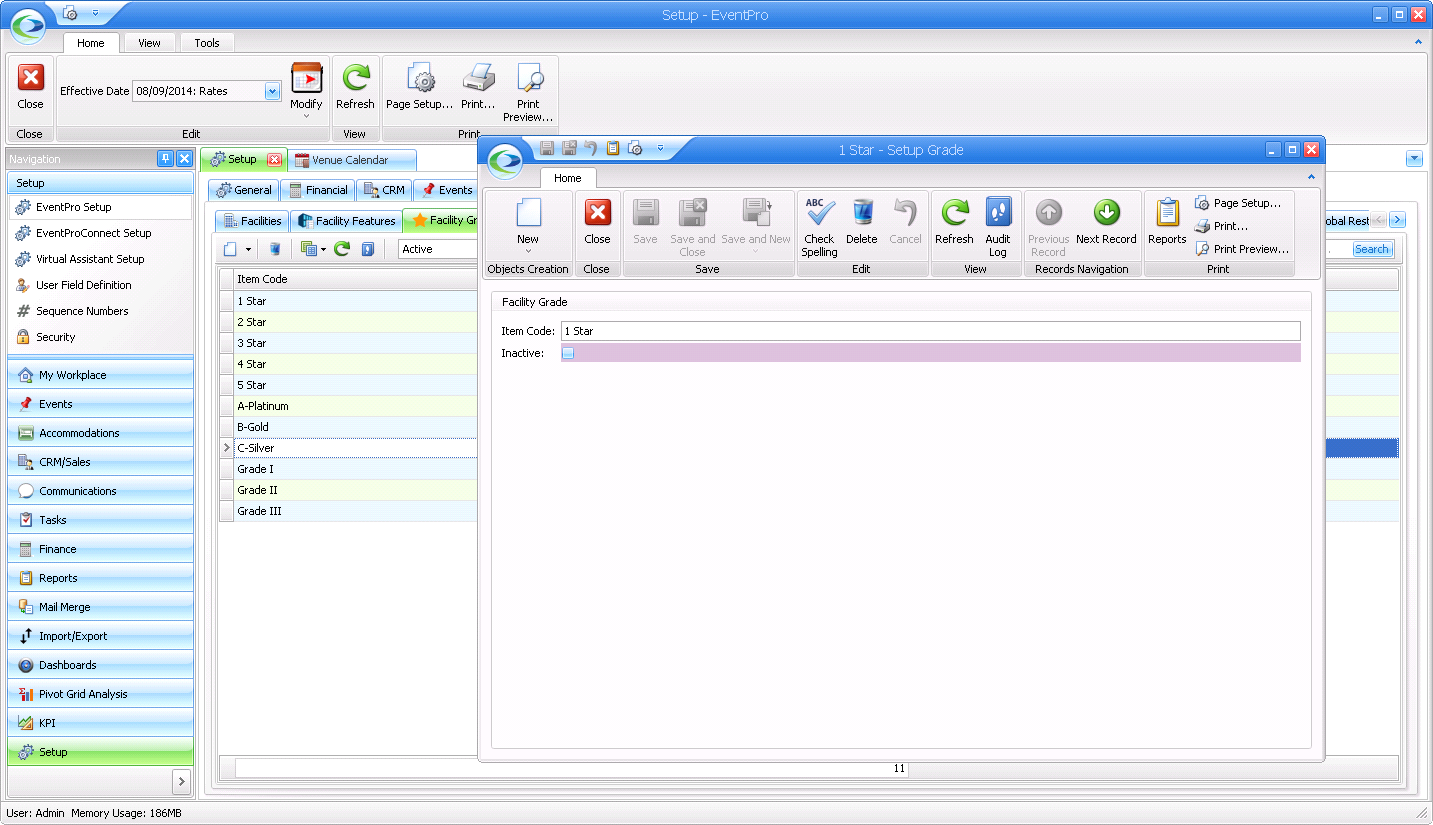Close the Setup document tab
This screenshot has height=825, width=1433.
tap(274, 160)
